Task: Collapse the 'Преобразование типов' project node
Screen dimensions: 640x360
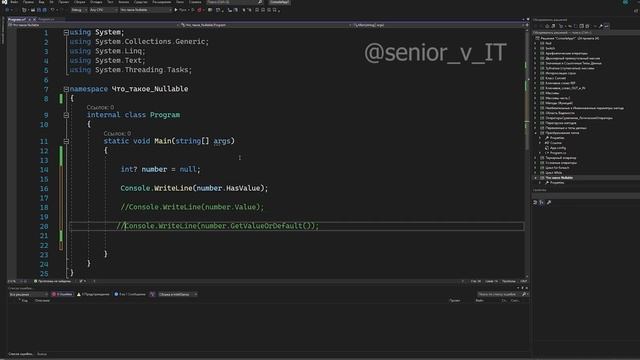Action: [x=536, y=133]
